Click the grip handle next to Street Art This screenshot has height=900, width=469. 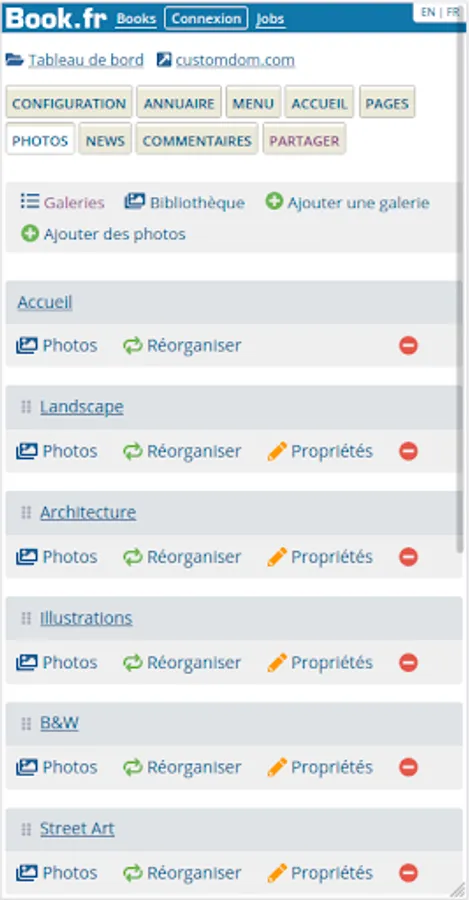coord(26,829)
